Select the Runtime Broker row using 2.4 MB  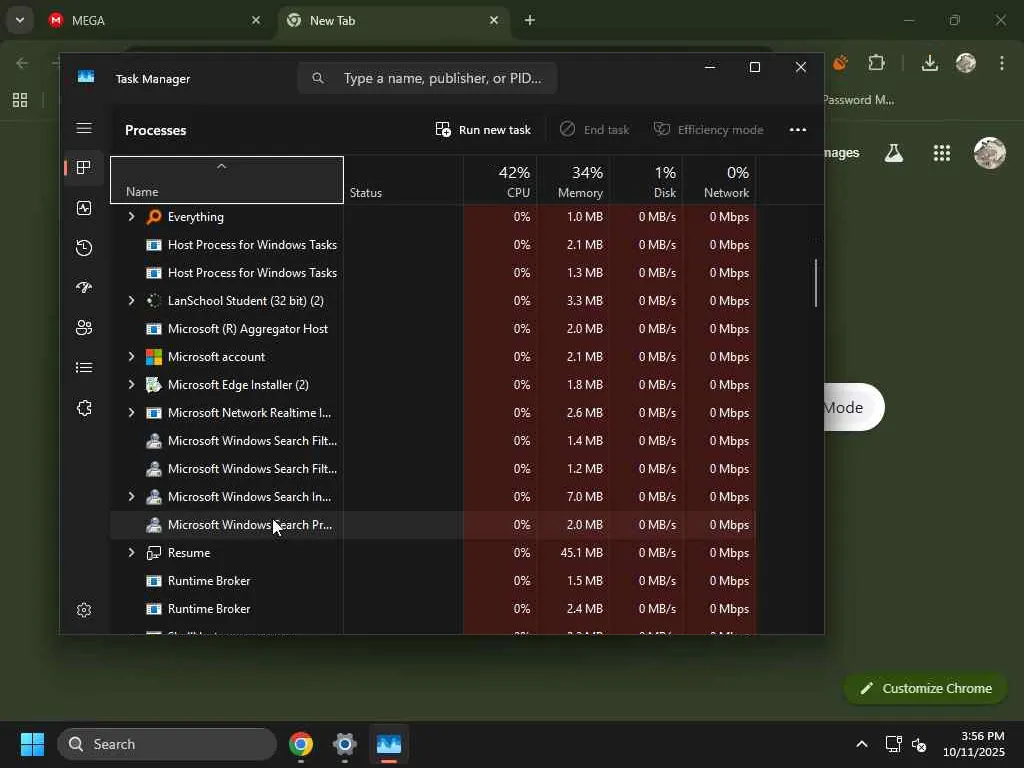coord(433,609)
